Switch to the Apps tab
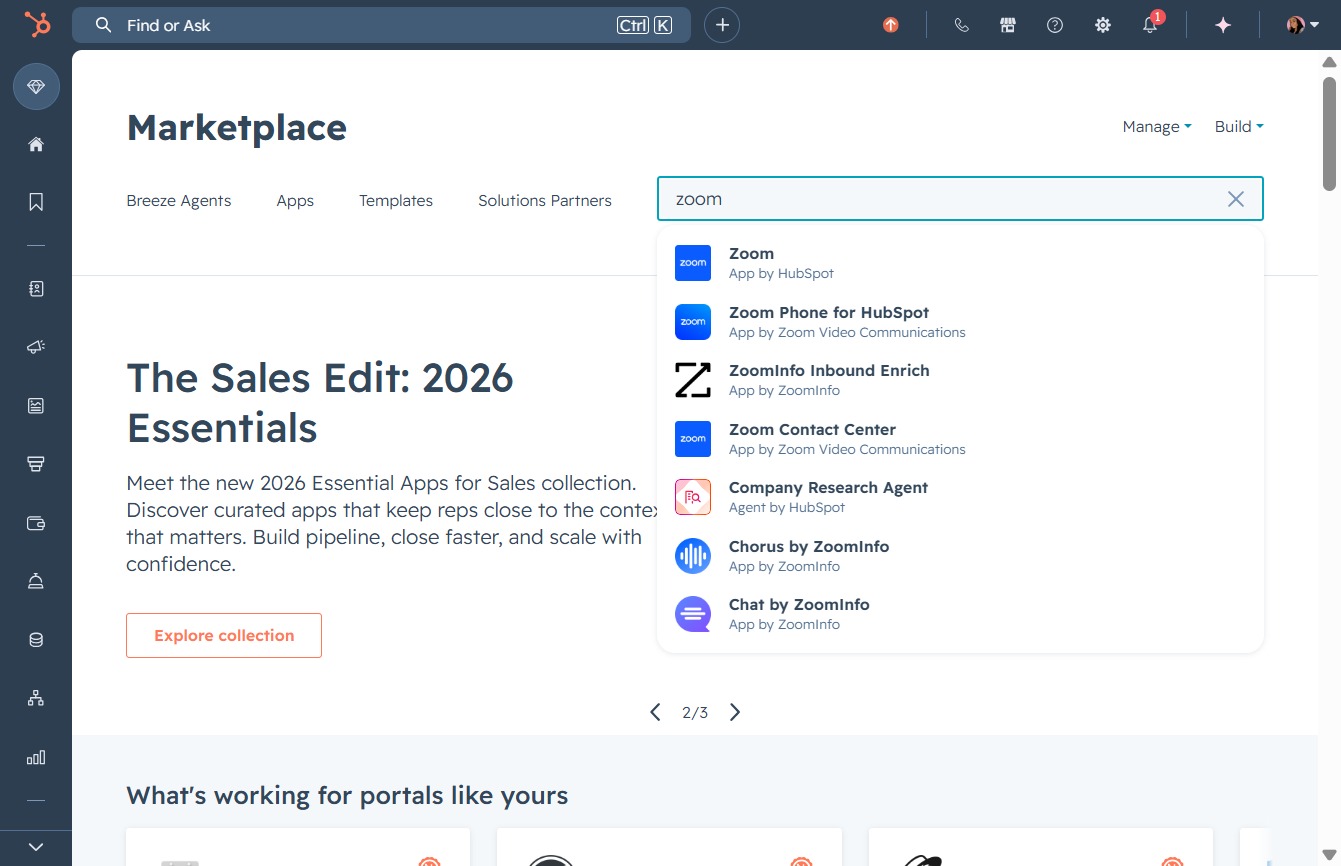This screenshot has height=866, width=1341. pos(295,200)
